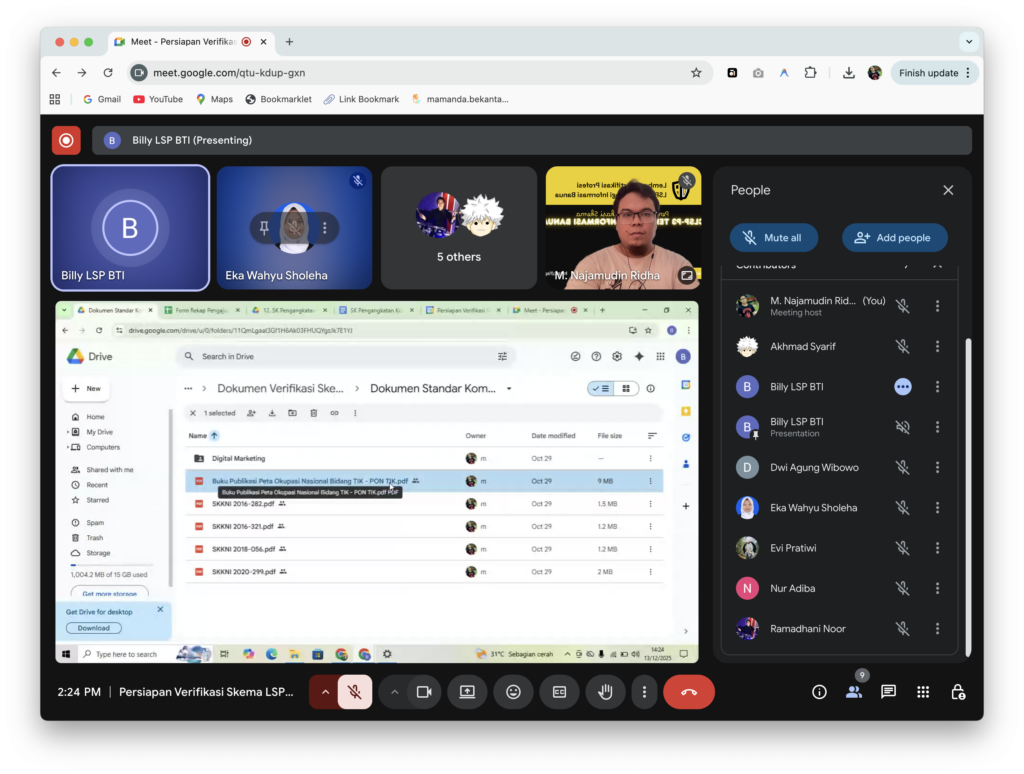Expand the audio settings arrow

[x=325, y=692]
